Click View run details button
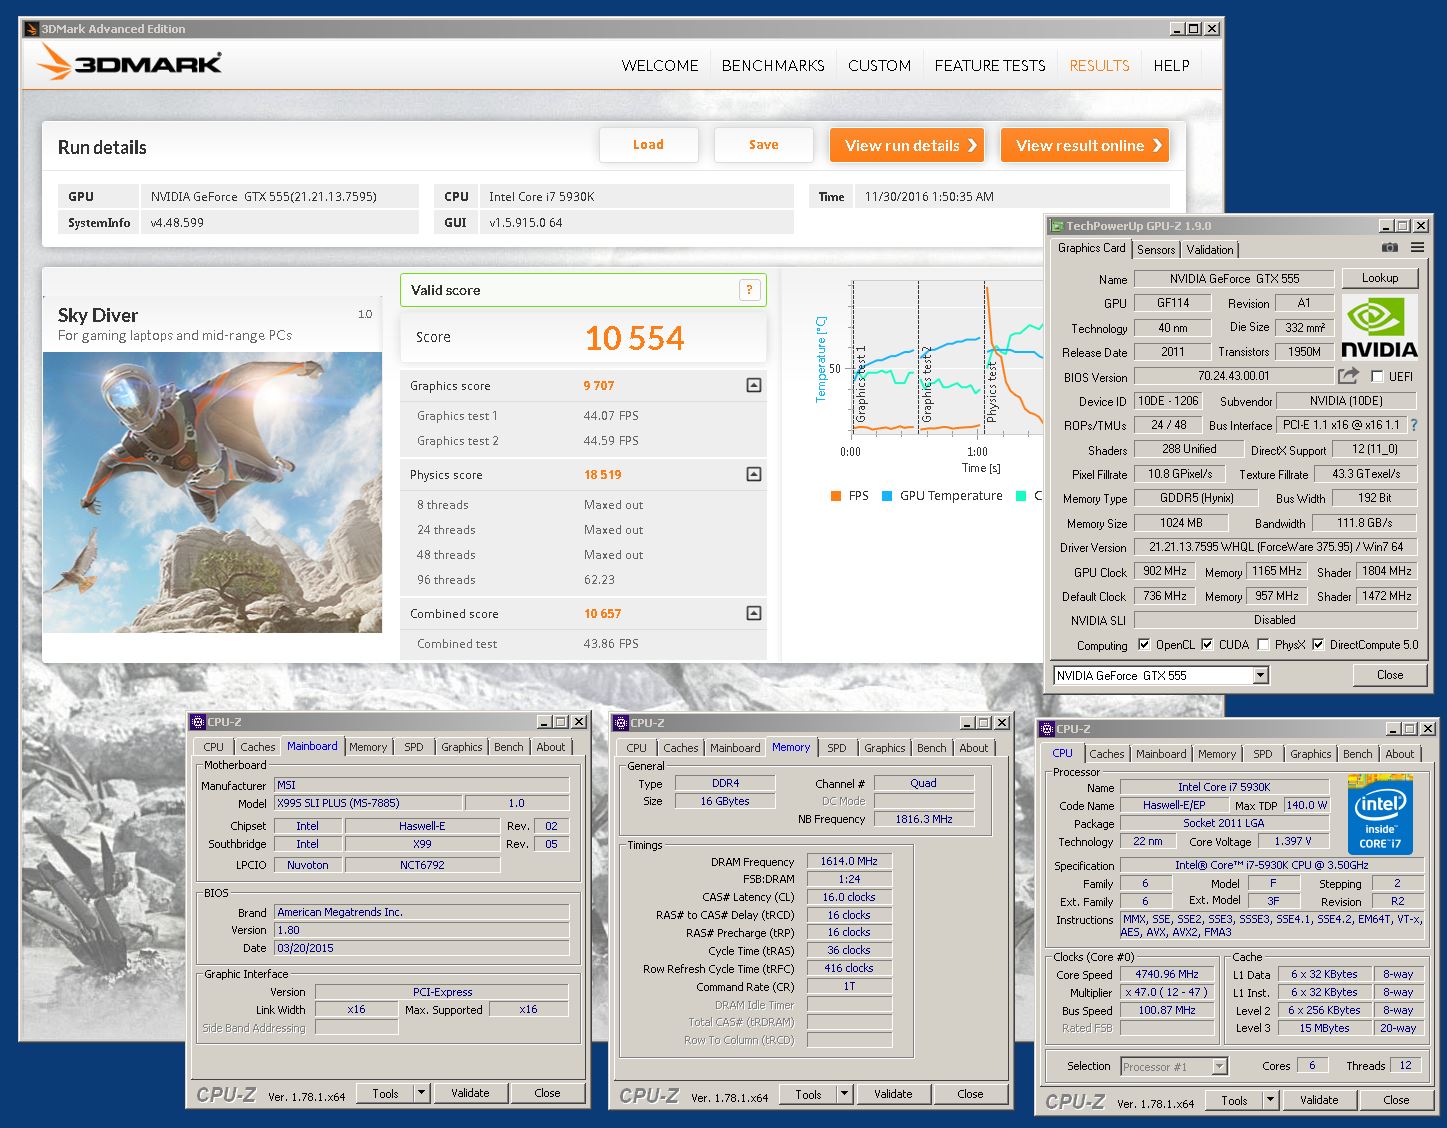The height and width of the screenshot is (1128, 1447). coord(907,145)
